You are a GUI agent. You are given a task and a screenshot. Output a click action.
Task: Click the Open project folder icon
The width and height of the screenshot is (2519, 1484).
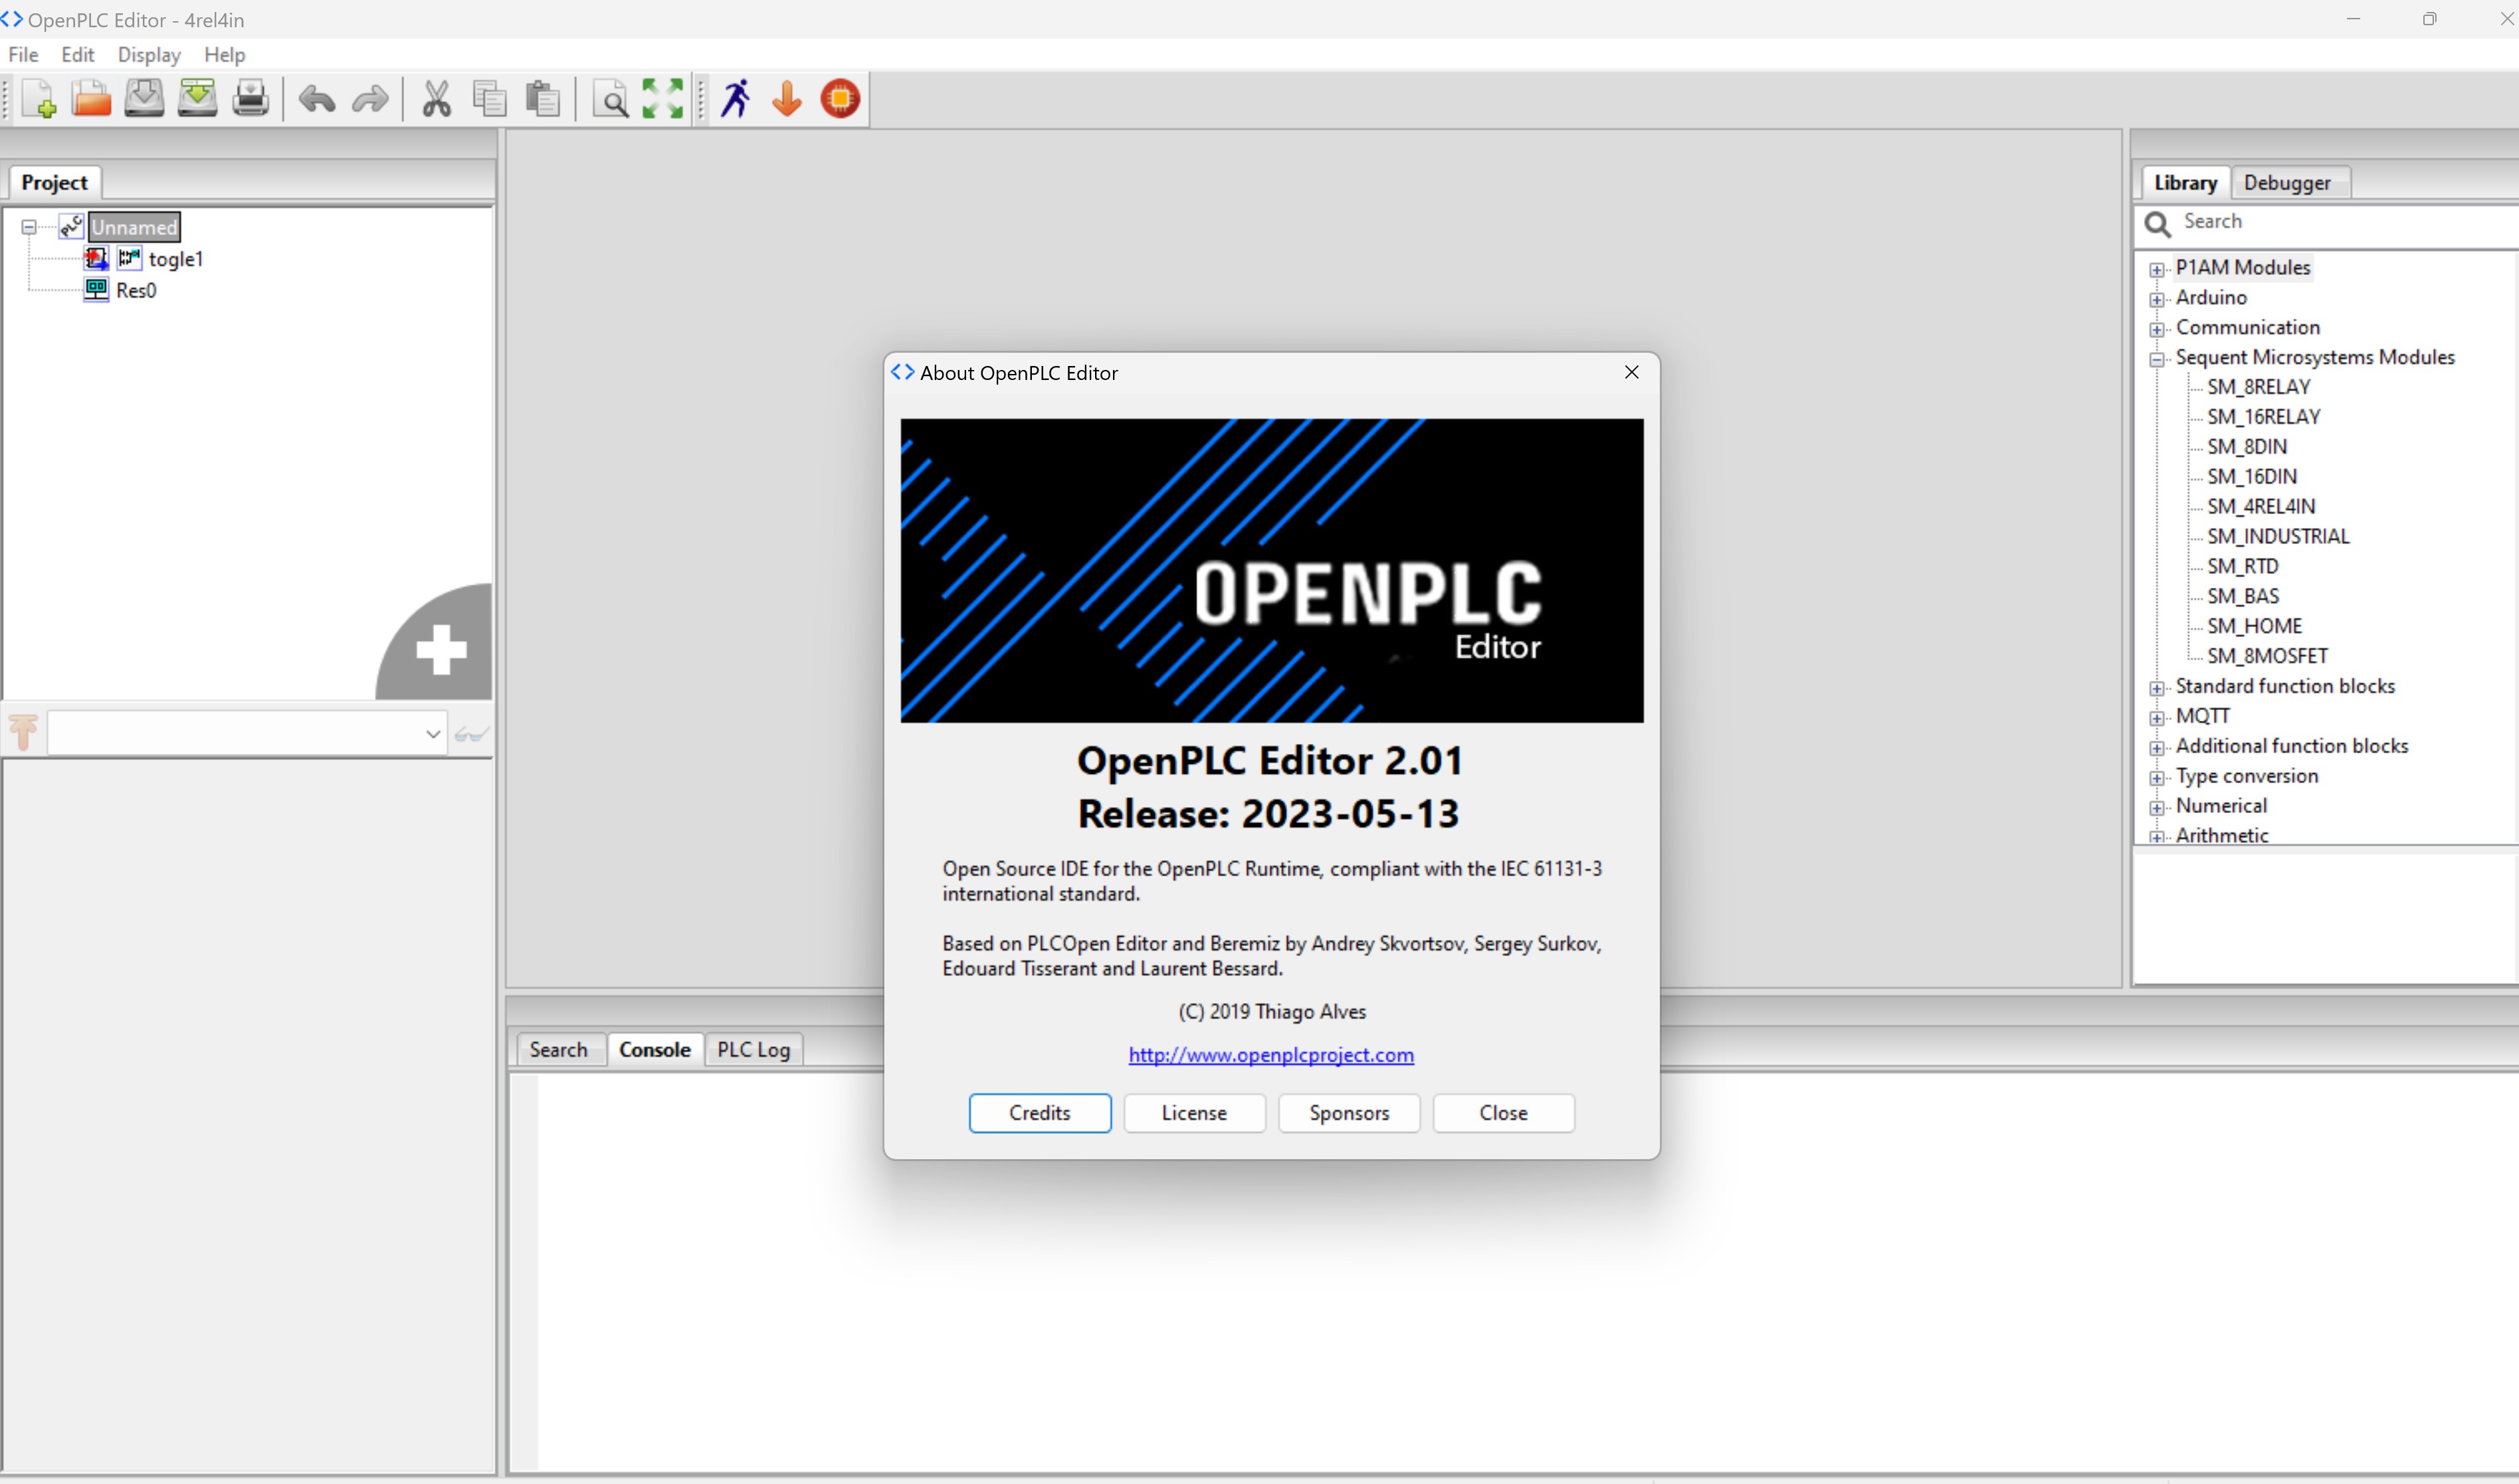91,98
